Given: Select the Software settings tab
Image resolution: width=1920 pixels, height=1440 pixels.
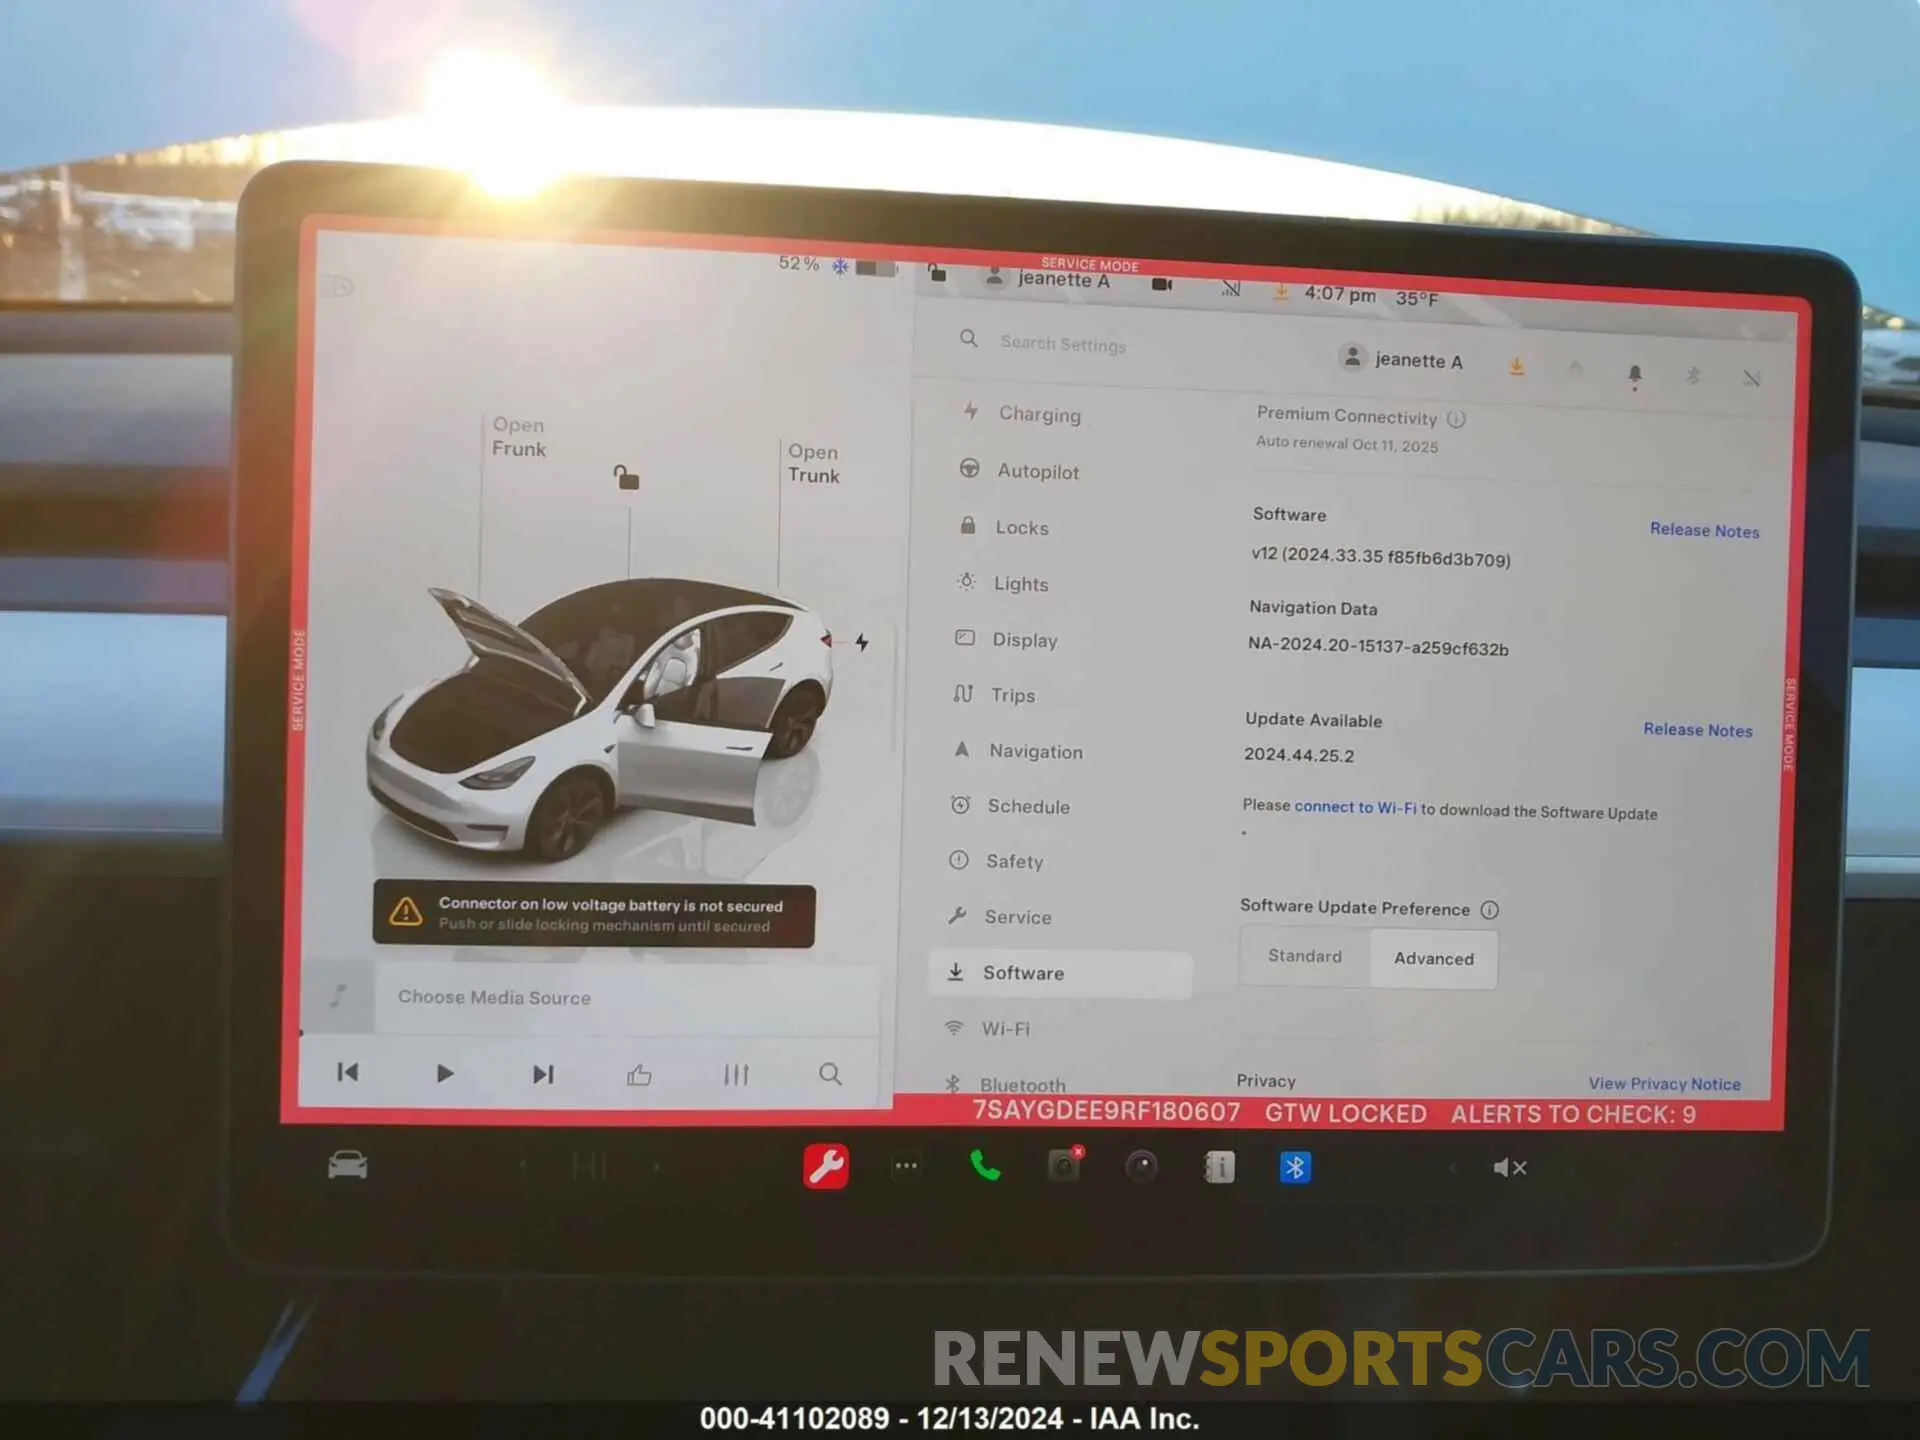Looking at the screenshot, I should pyautogui.click(x=1060, y=973).
